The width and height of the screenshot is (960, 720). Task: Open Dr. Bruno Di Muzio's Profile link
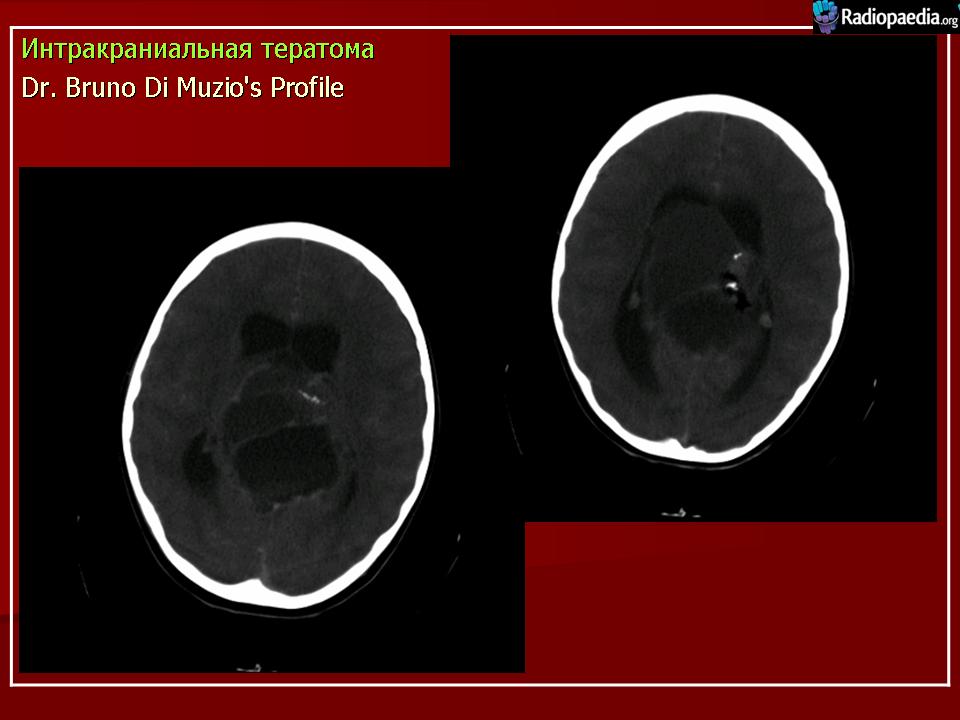183,88
